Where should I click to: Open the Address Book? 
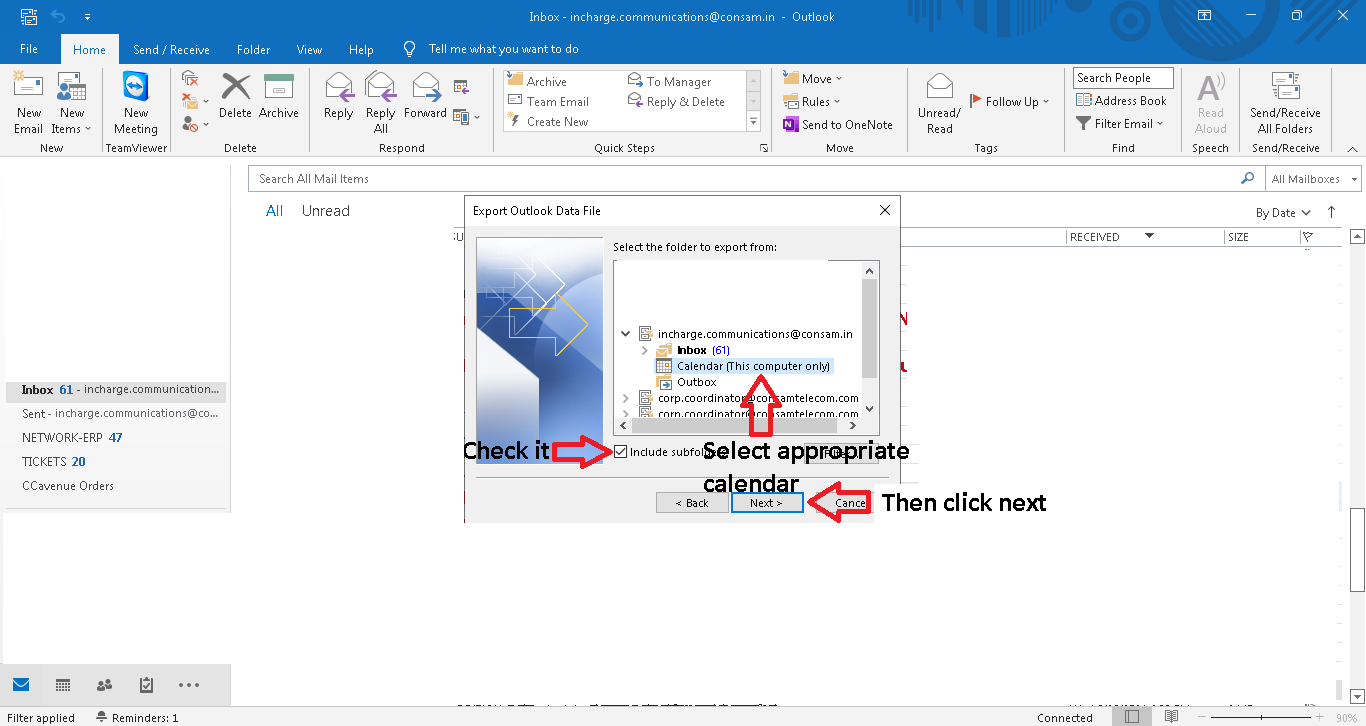1121,101
